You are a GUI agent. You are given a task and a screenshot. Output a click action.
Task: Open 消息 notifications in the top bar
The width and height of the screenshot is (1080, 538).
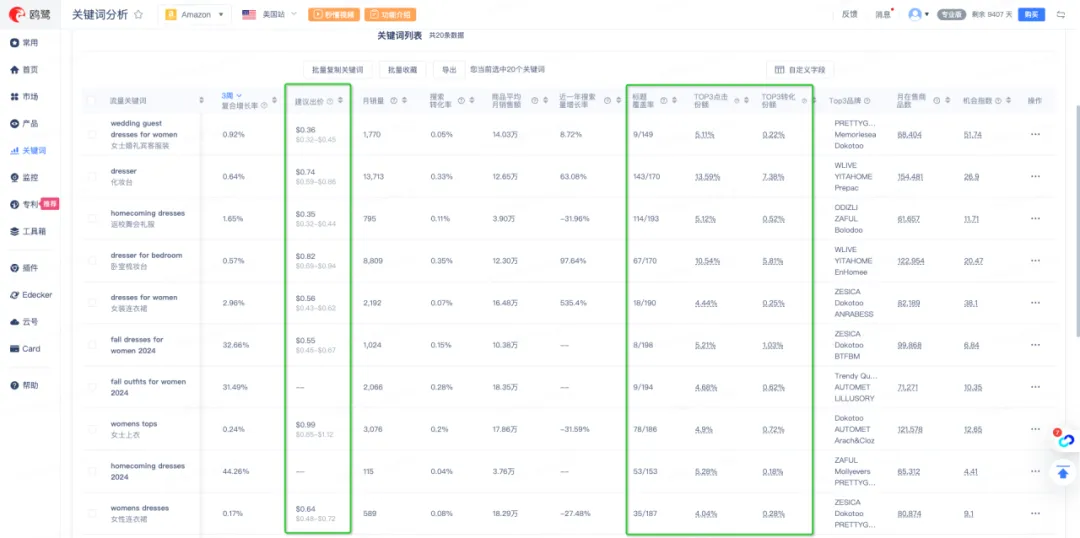(x=884, y=14)
